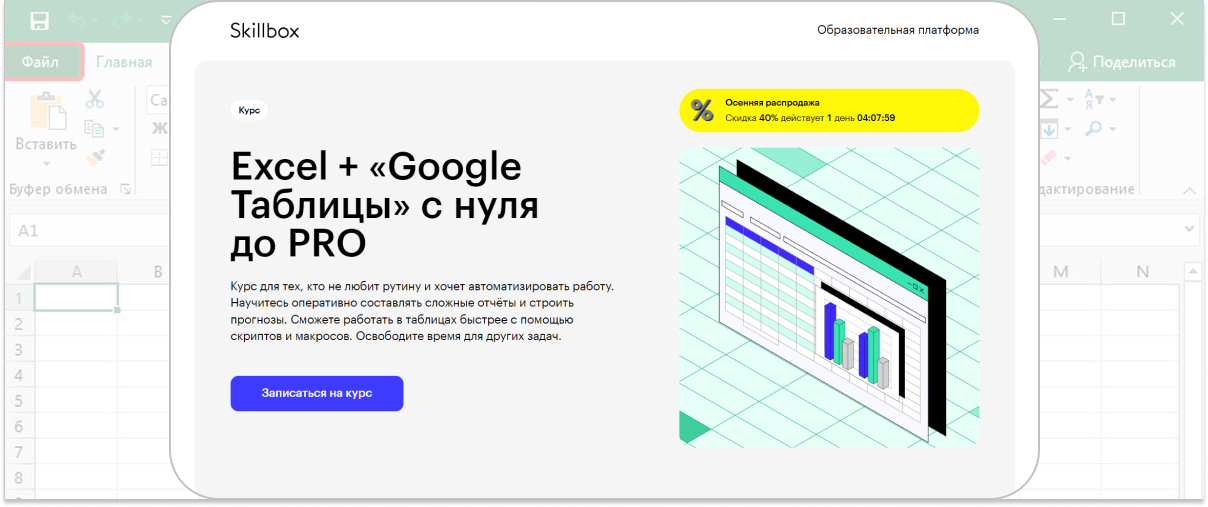
Task: Click the Skillbox logo
Action: pos(264,30)
